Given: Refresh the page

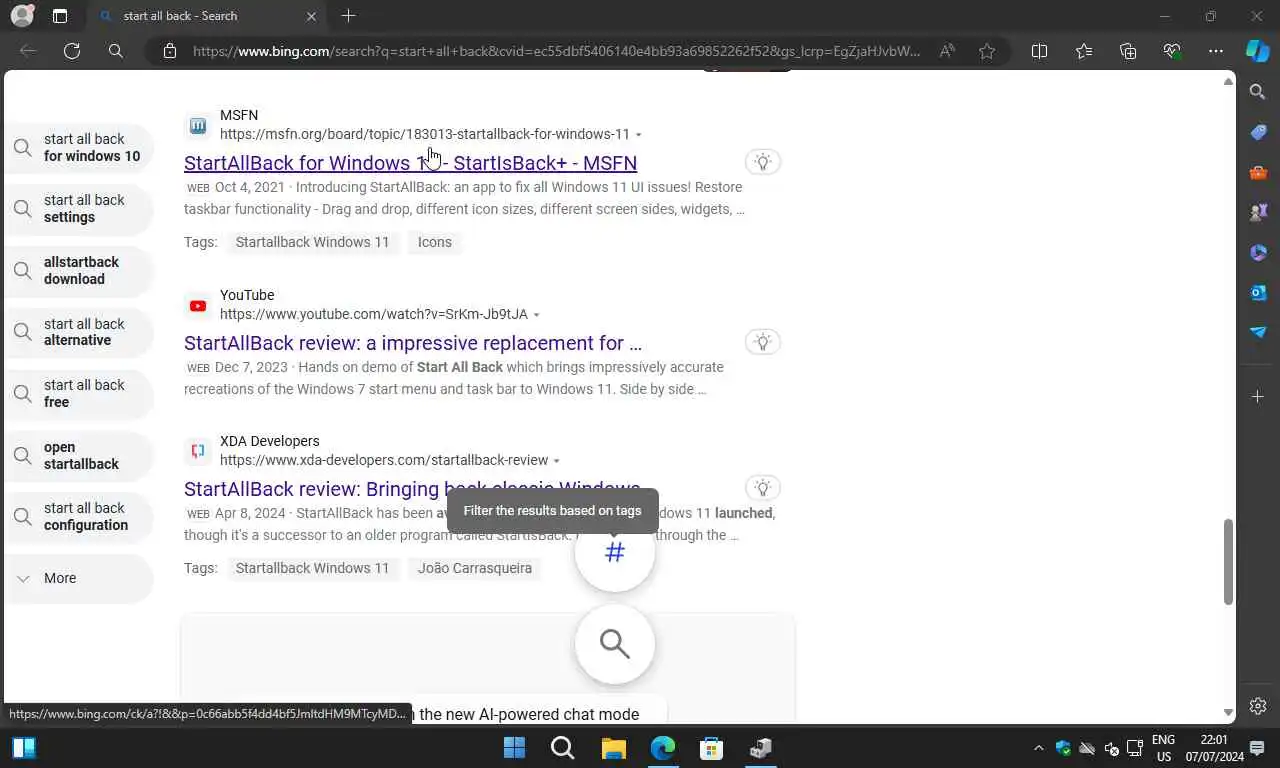Looking at the screenshot, I should (72, 51).
